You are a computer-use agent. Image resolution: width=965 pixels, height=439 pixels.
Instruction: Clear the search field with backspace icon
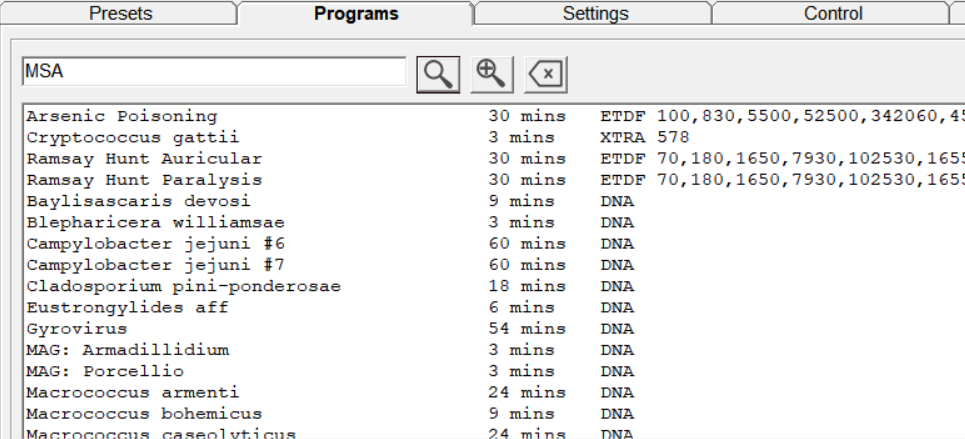(546, 73)
